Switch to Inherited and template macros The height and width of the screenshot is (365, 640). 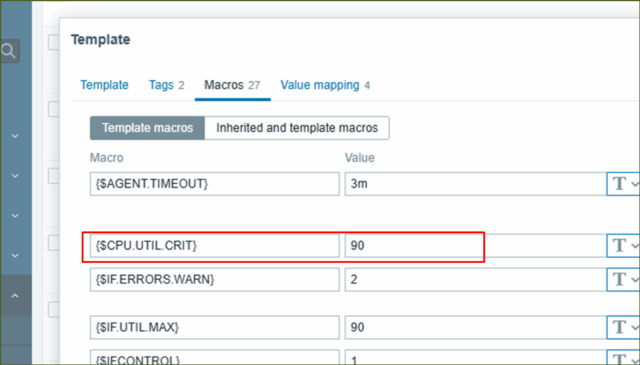[297, 128]
